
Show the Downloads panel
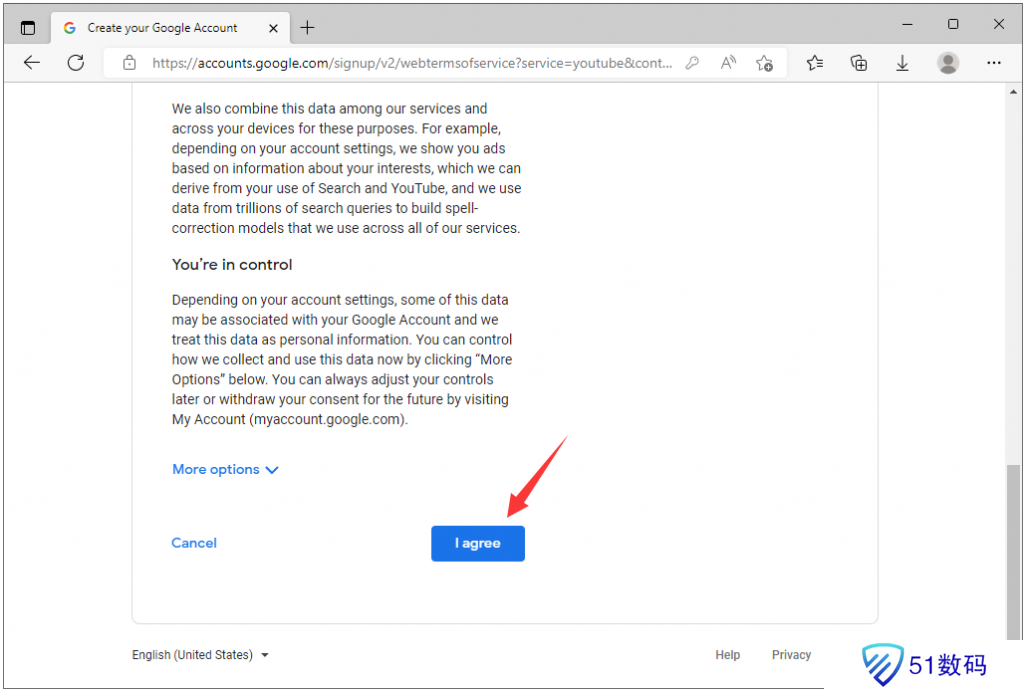coord(902,63)
